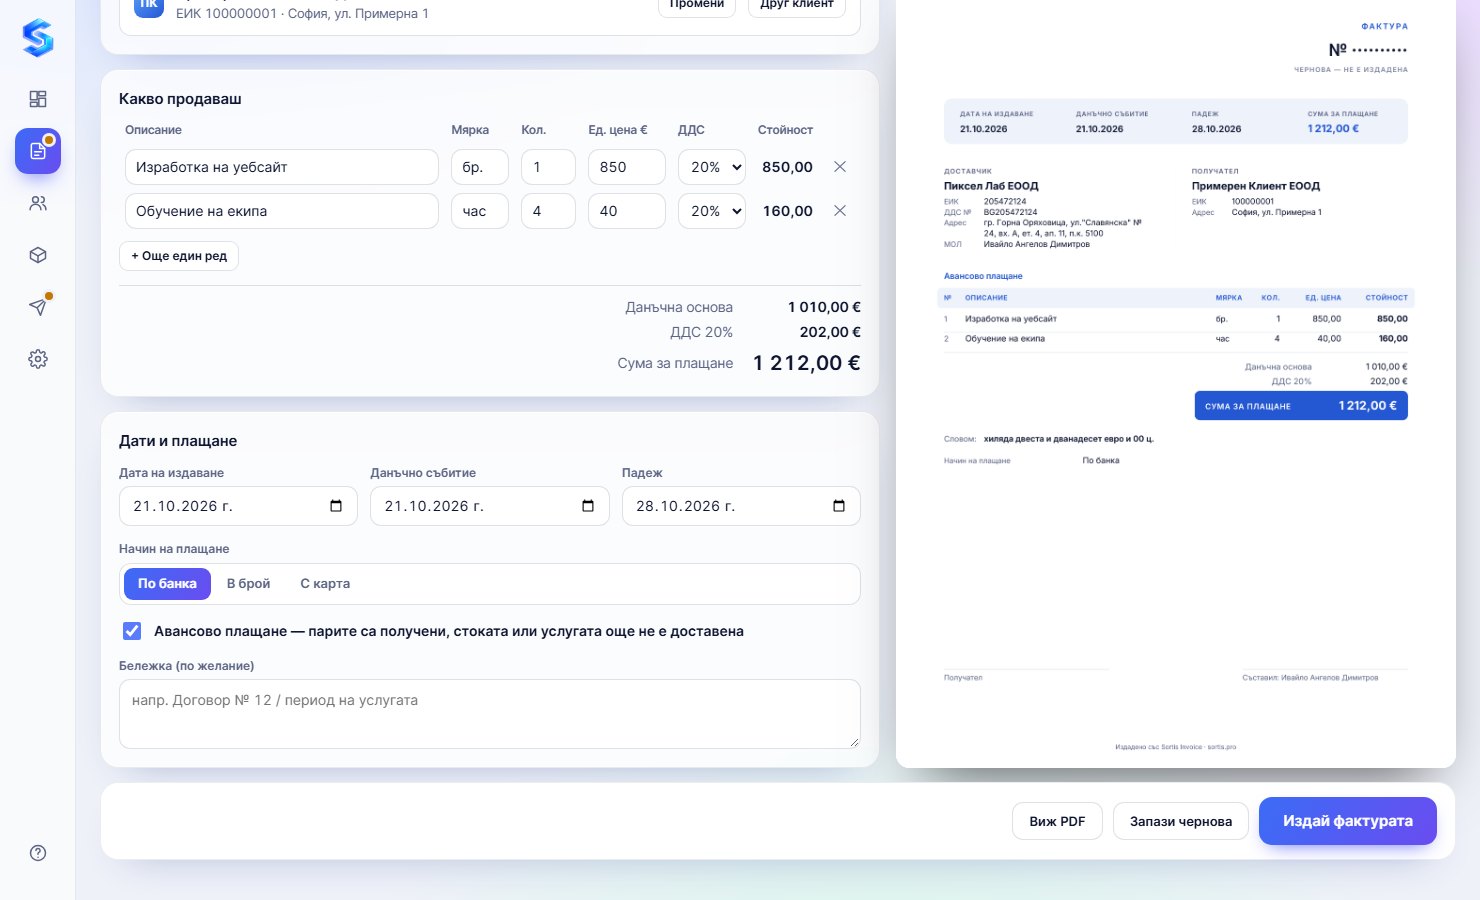Viewport: 1480px width, 900px height.
Task: Open the dashboard icon in sidebar
Action: (x=38, y=99)
